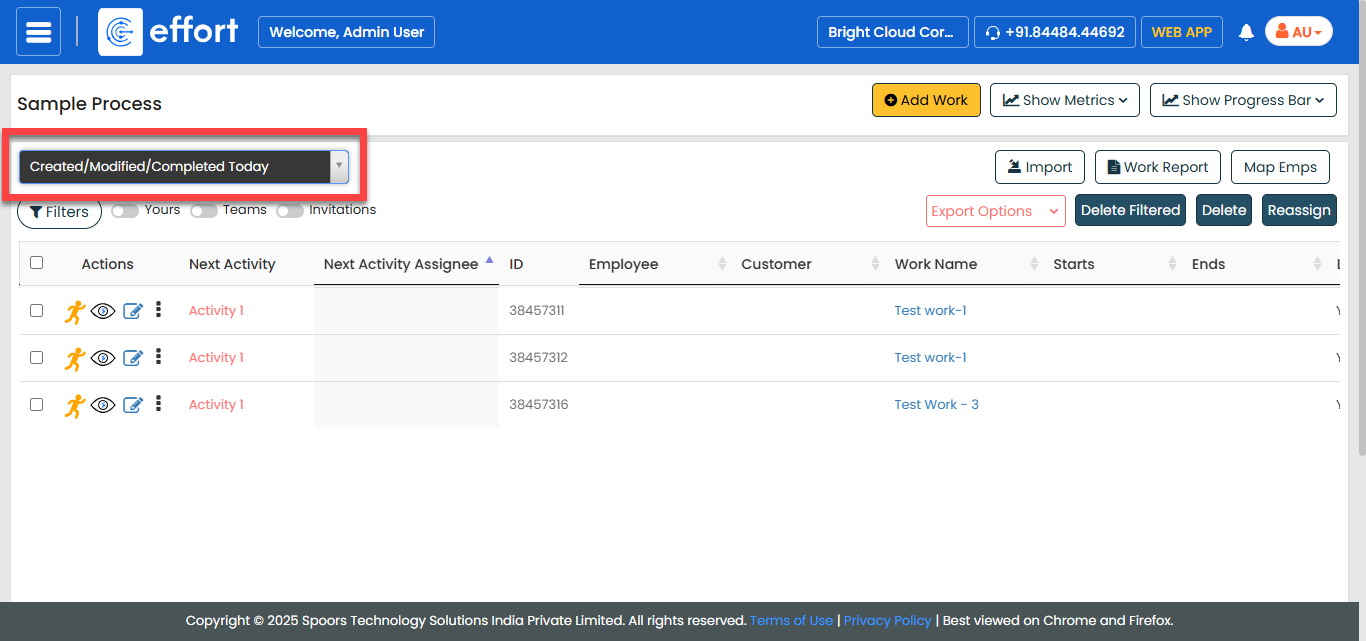Click the notification bell icon
This screenshot has height=641, width=1366.
pos(1246,32)
